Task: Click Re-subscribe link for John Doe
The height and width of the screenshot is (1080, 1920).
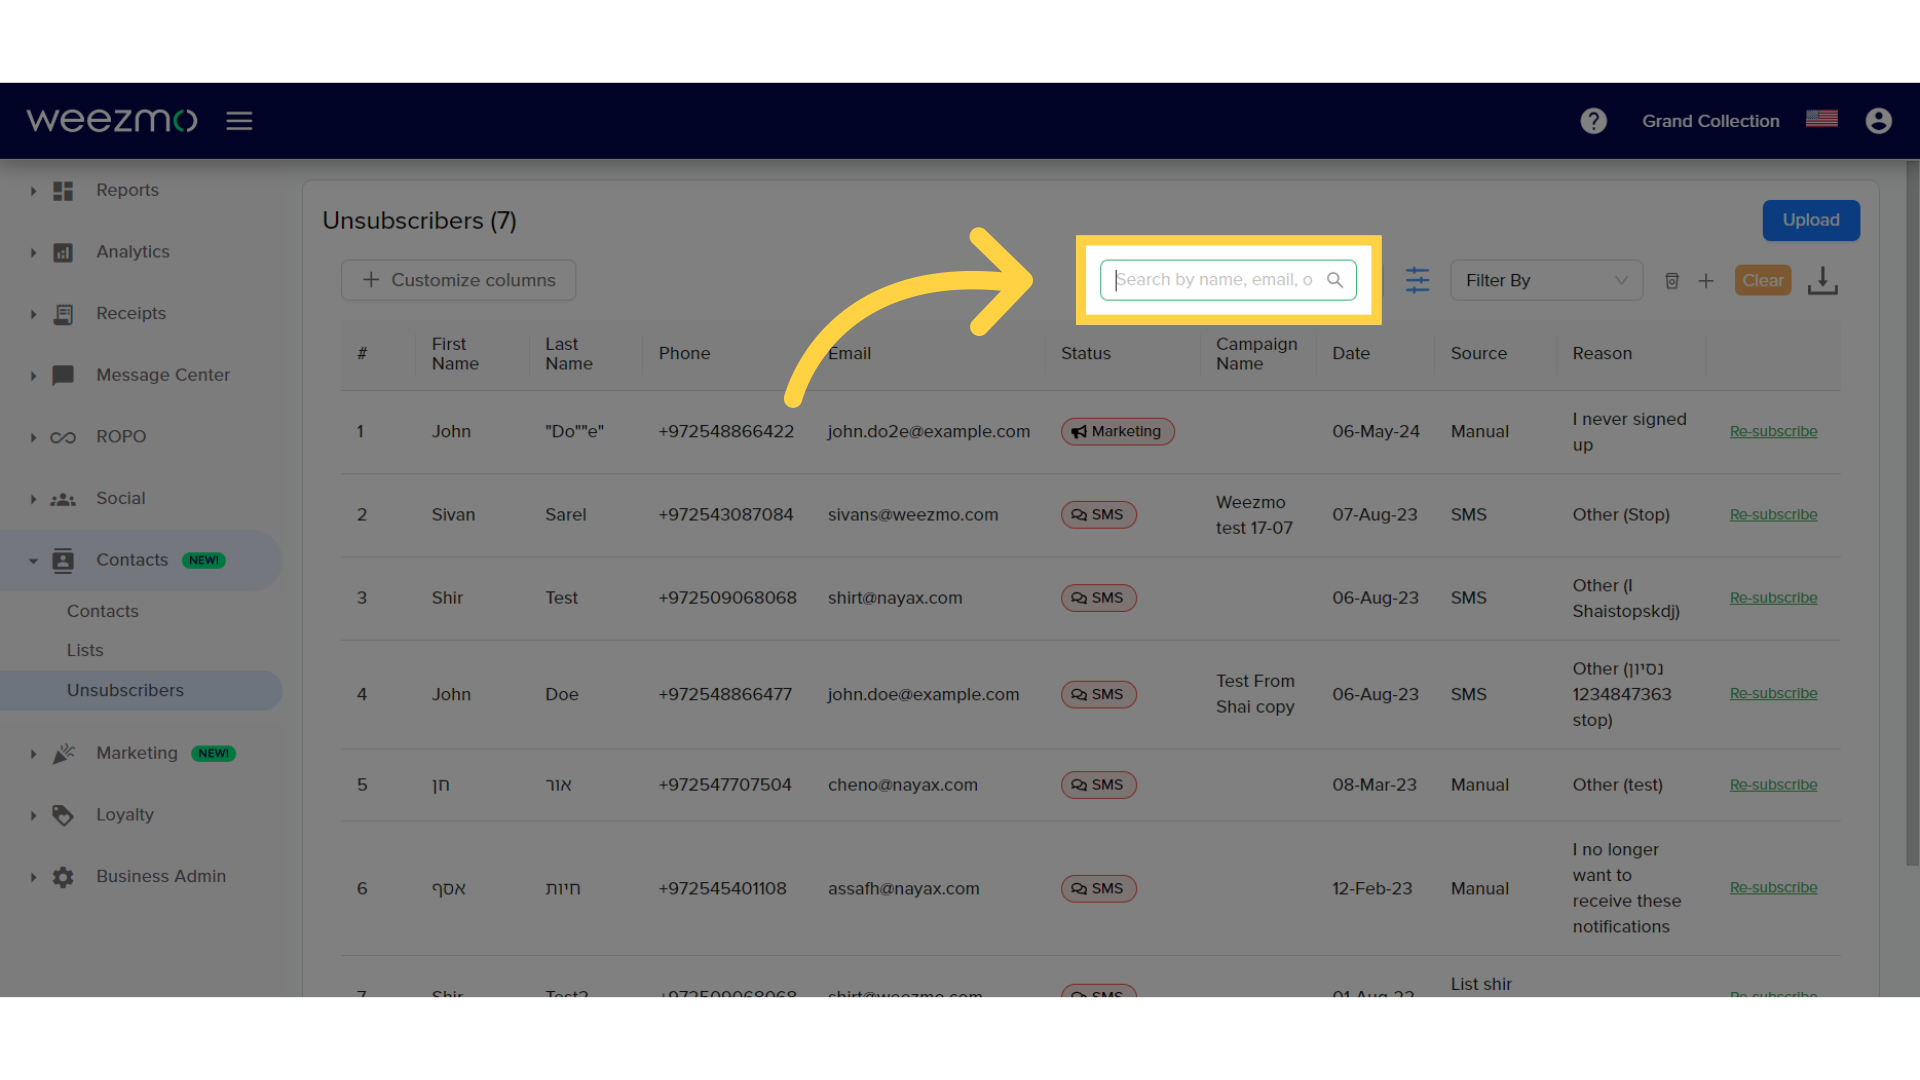Action: click(x=1772, y=692)
